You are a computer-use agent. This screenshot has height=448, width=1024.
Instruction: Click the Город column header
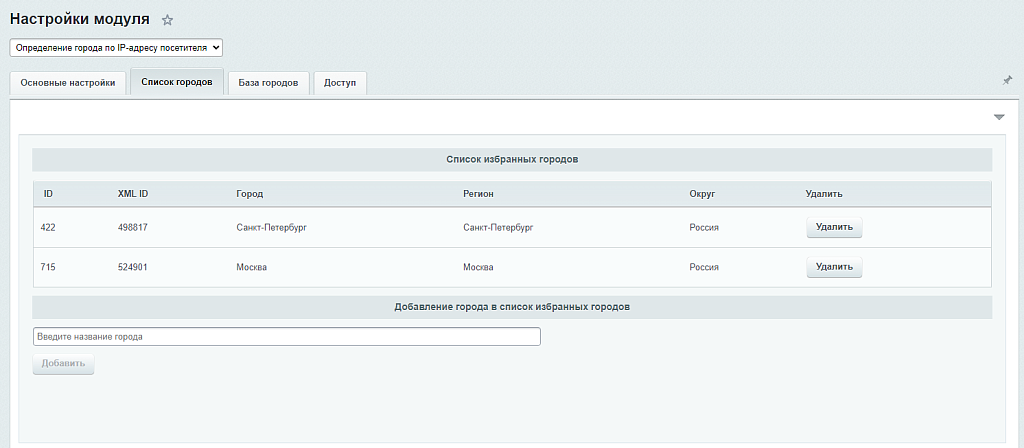(x=249, y=193)
